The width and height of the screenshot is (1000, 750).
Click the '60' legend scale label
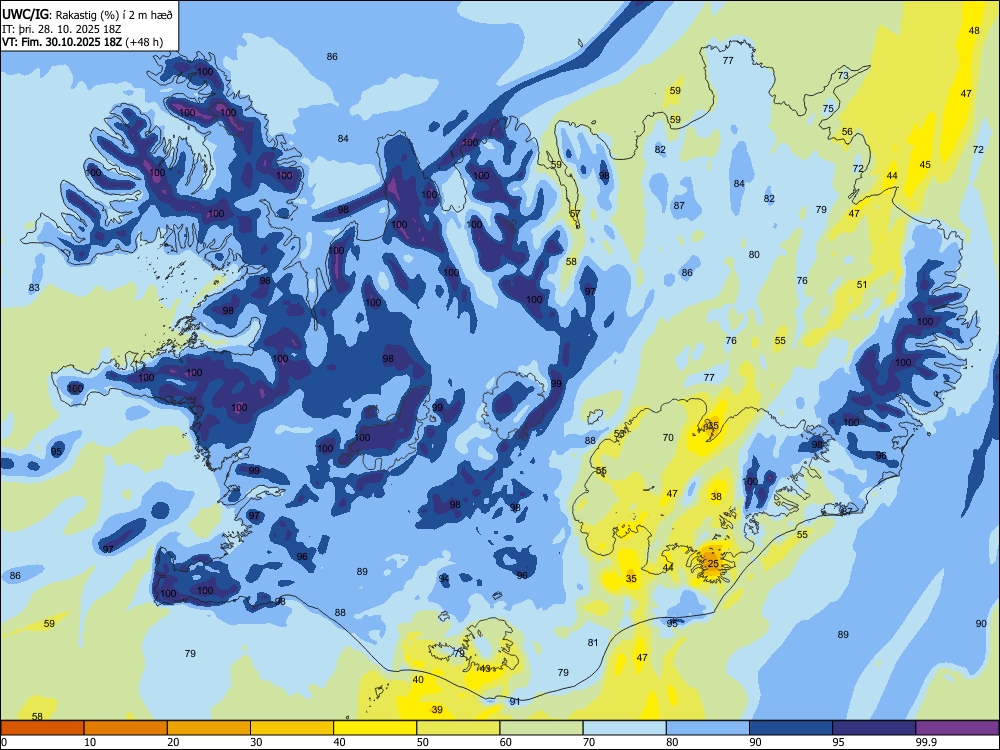tap(506, 742)
